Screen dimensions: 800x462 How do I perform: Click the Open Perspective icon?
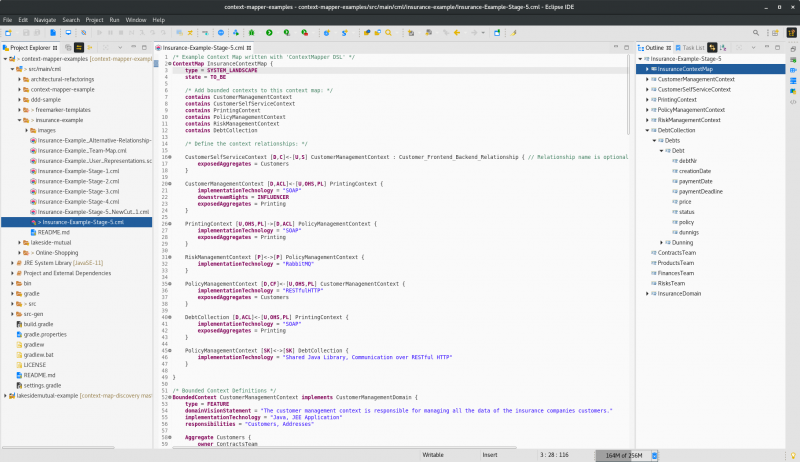(x=775, y=33)
